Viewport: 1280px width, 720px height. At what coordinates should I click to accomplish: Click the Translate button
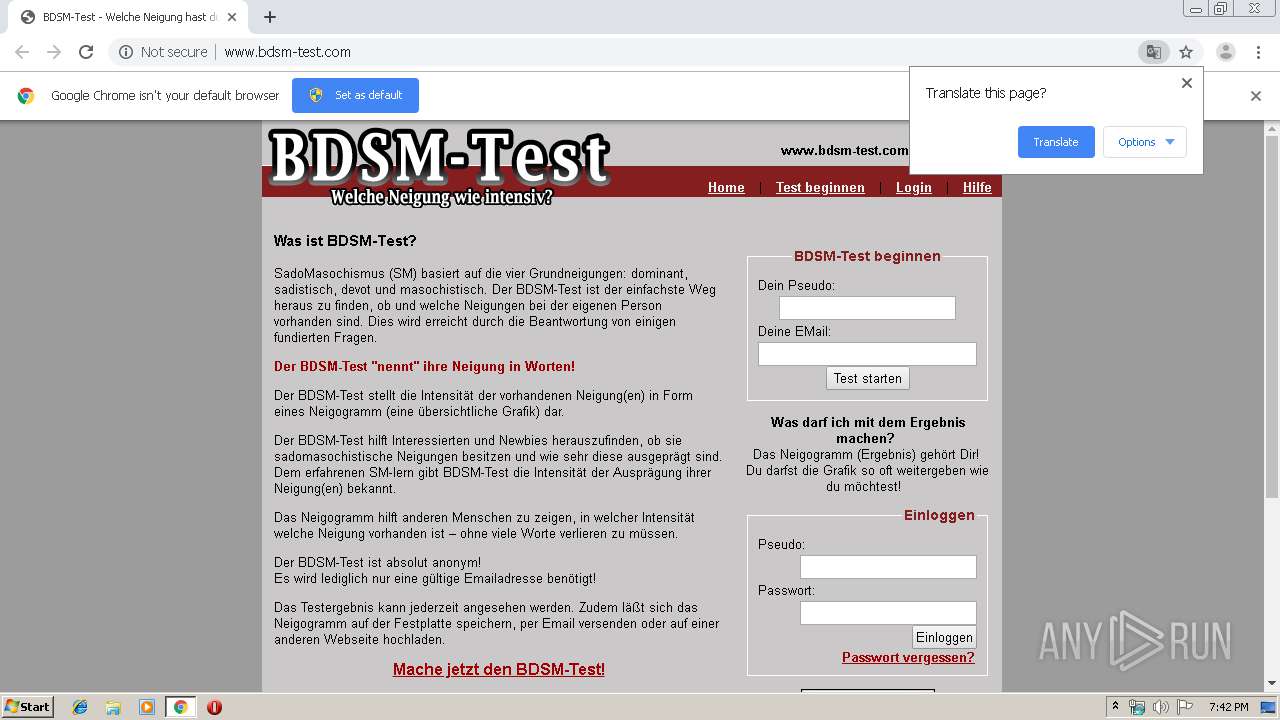pos(1056,142)
